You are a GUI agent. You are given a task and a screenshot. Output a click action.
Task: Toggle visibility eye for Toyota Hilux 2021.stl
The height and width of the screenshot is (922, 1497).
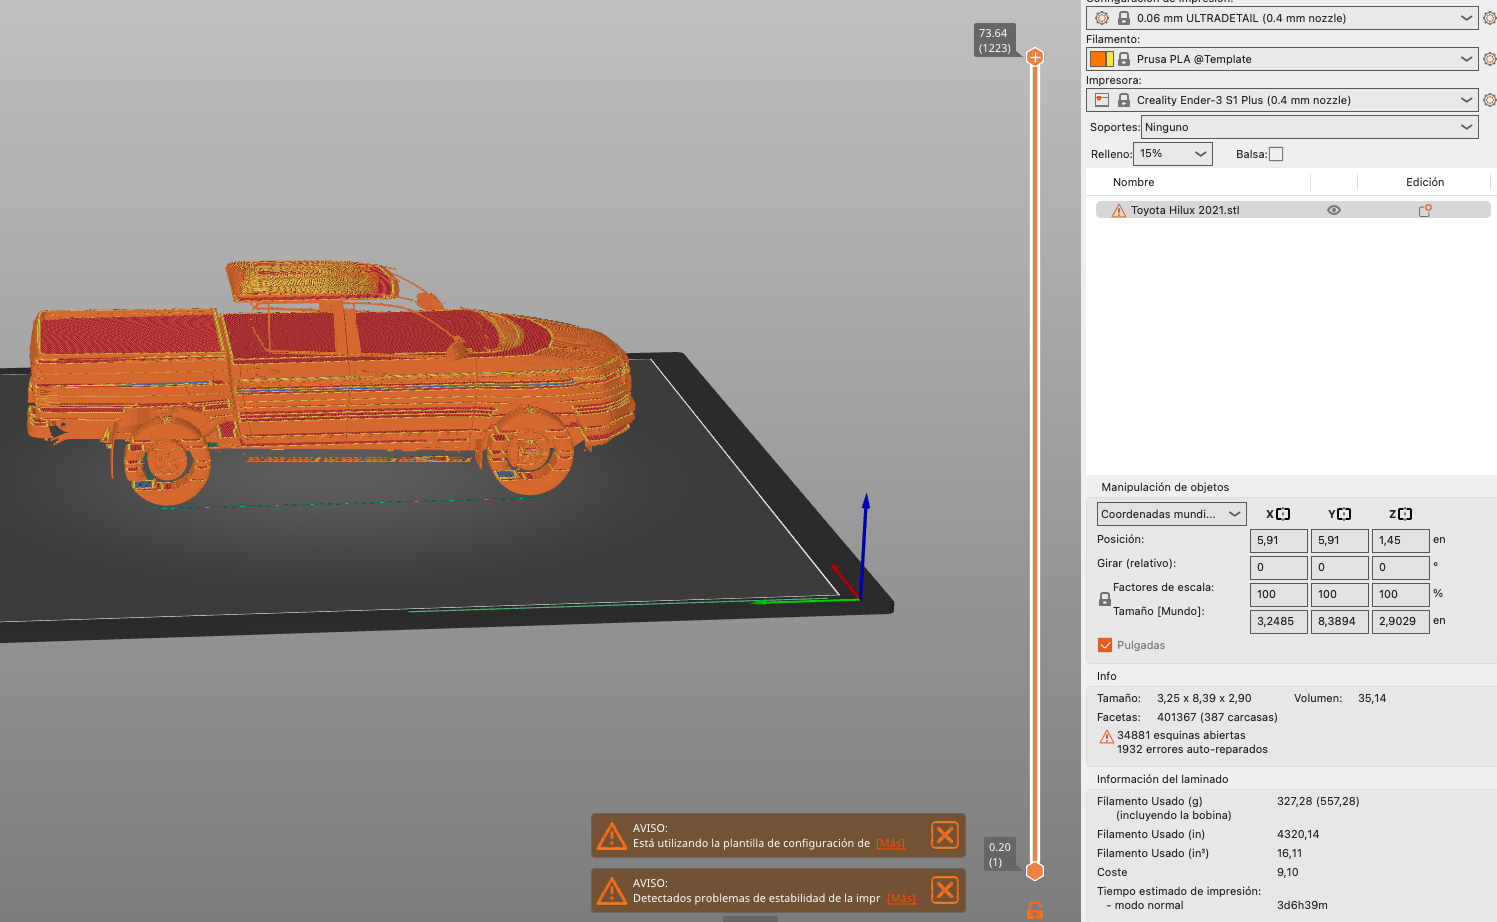point(1333,210)
